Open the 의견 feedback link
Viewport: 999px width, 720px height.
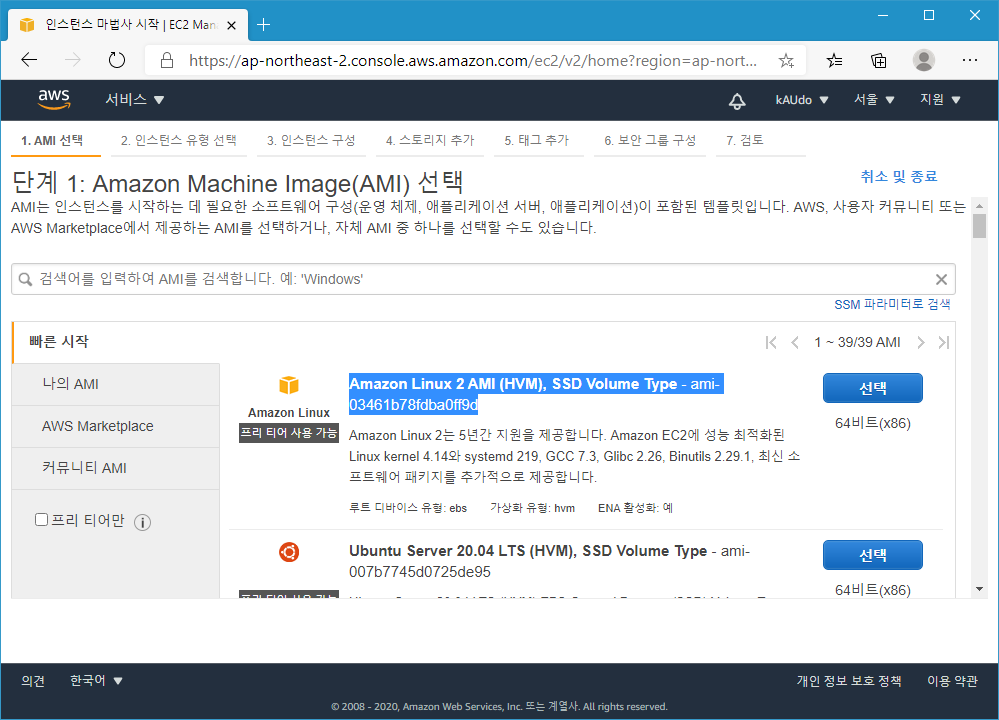[33, 680]
